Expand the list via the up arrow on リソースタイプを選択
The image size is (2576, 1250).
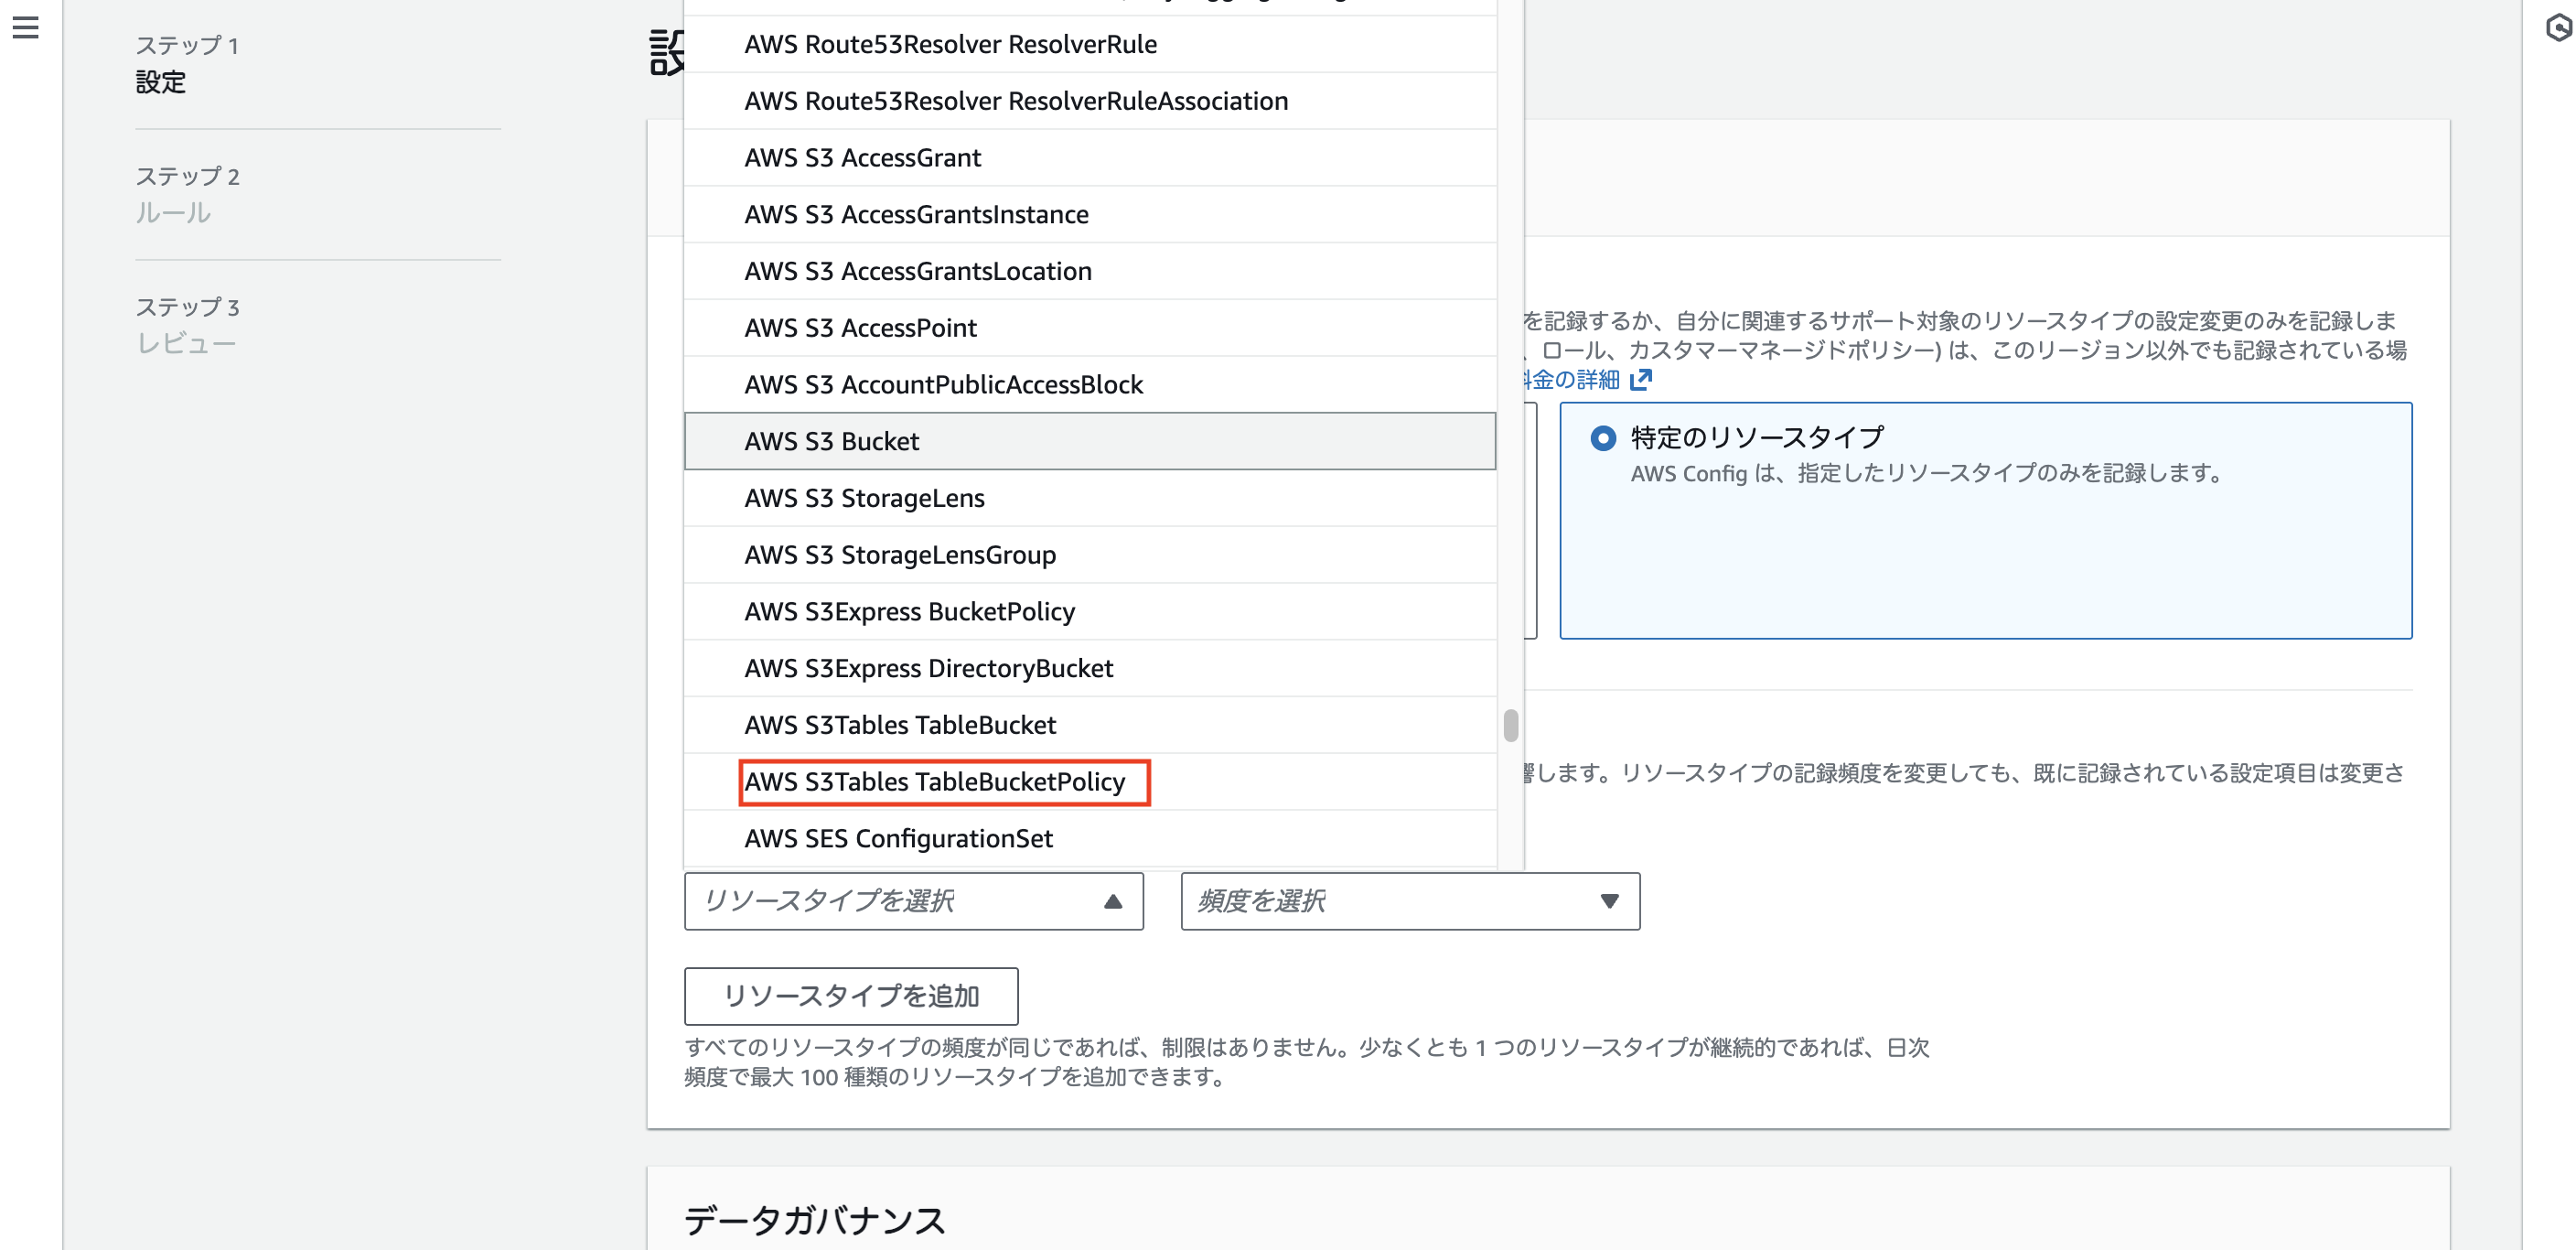1113,901
